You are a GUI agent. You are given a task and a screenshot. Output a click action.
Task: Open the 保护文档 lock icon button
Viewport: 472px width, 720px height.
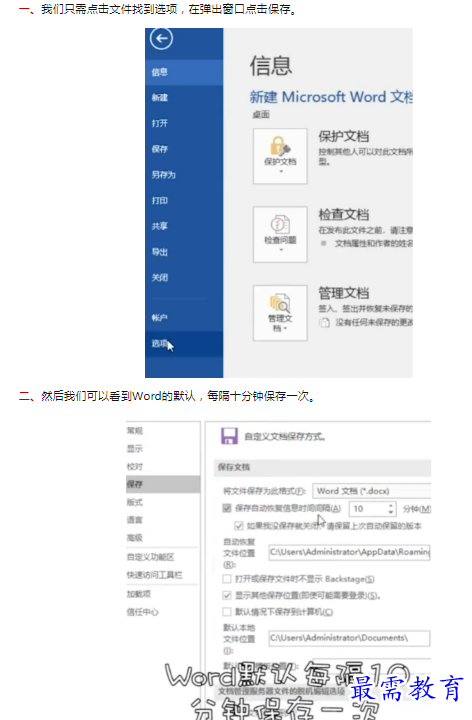[x=280, y=156]
